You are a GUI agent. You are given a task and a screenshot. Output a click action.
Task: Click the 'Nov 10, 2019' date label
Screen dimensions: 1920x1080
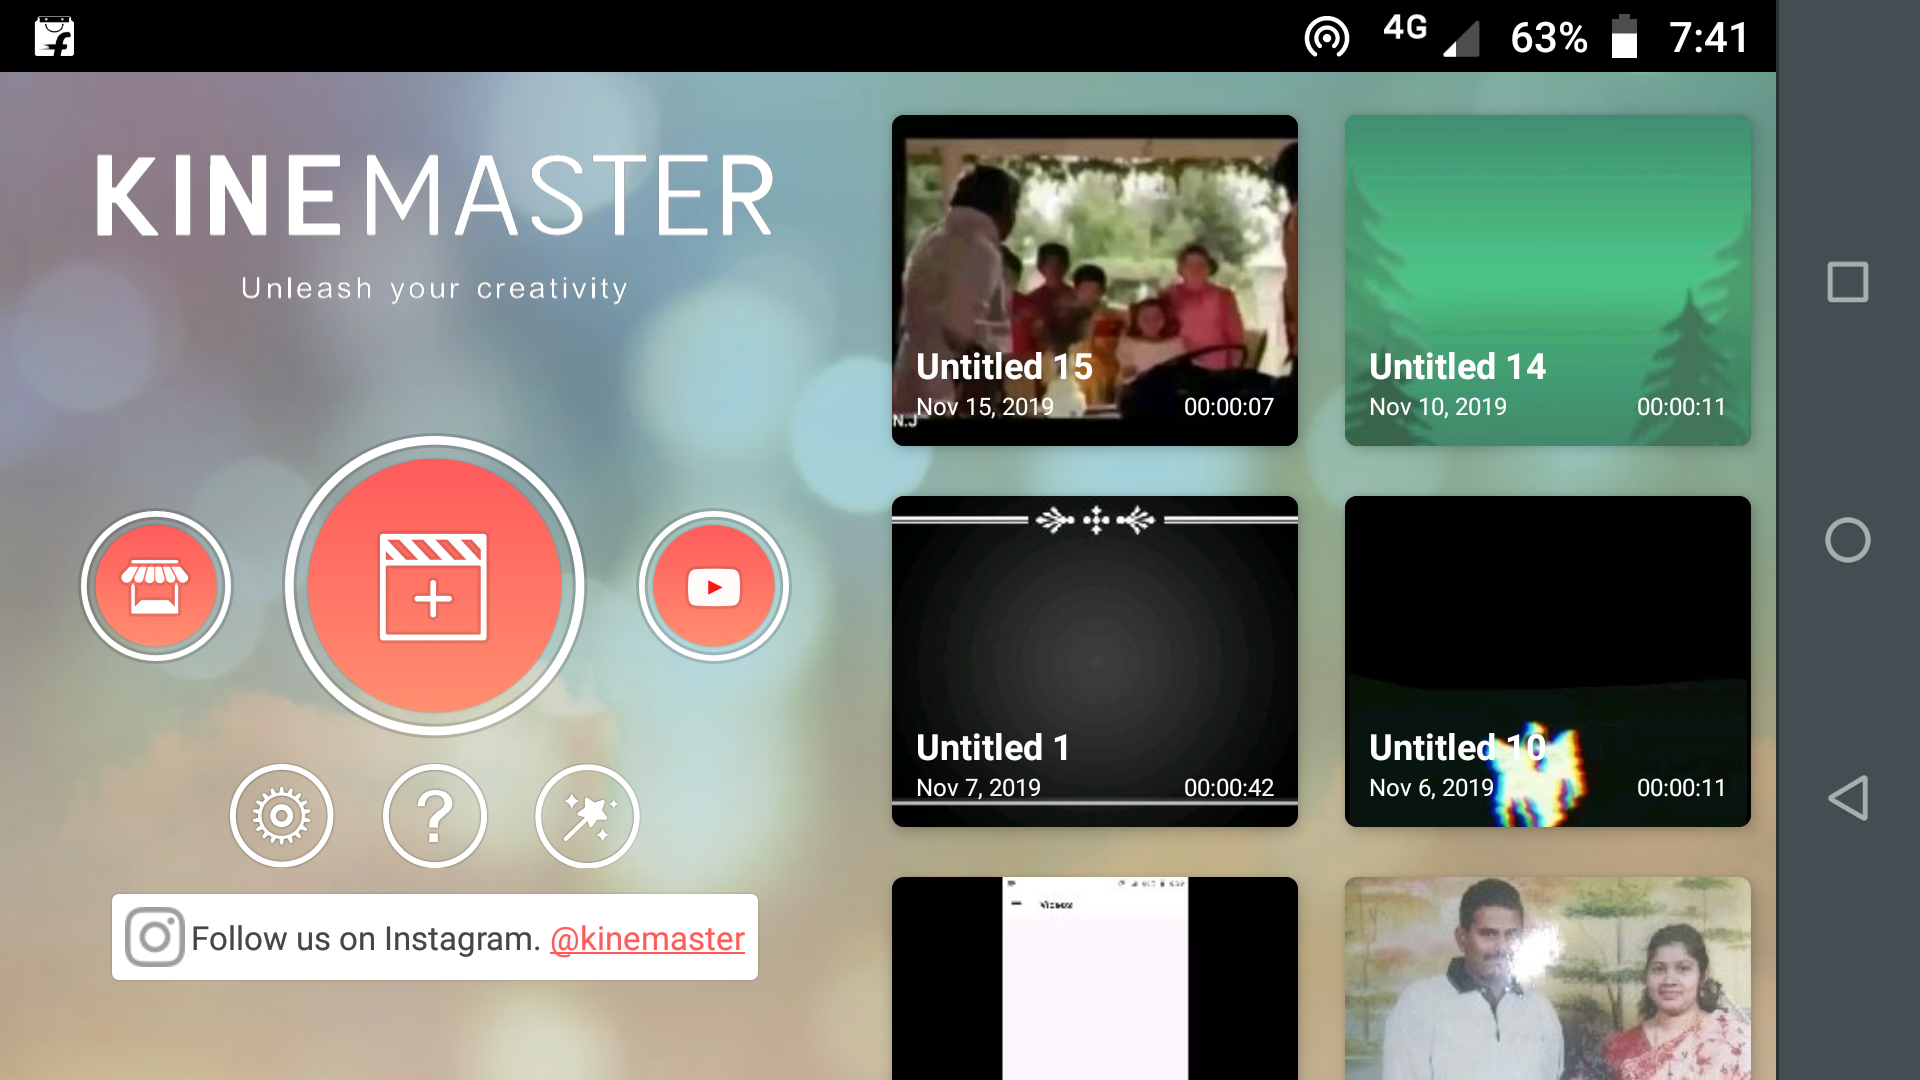point(1438,407)
